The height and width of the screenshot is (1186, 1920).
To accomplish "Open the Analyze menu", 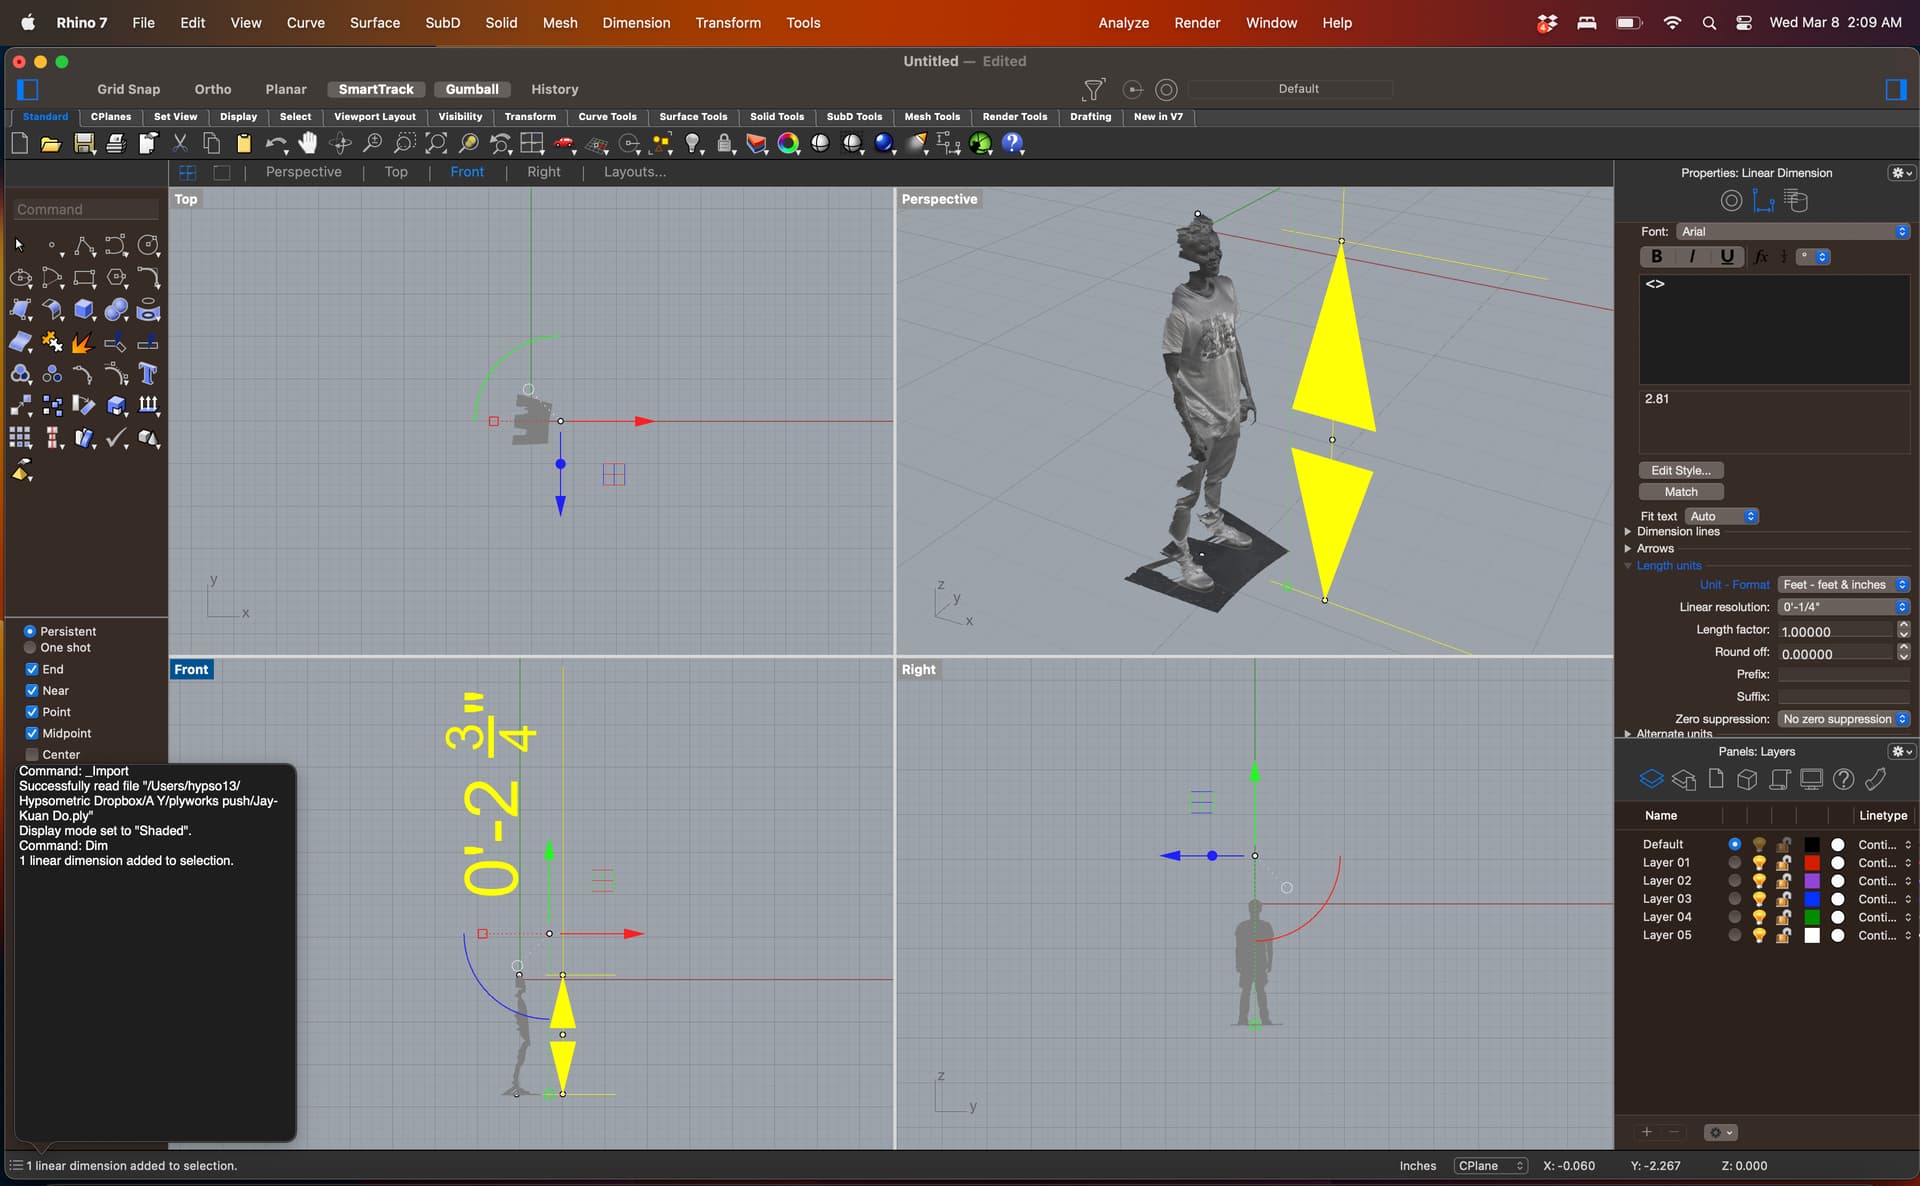I will click(x=1123, y=22).
